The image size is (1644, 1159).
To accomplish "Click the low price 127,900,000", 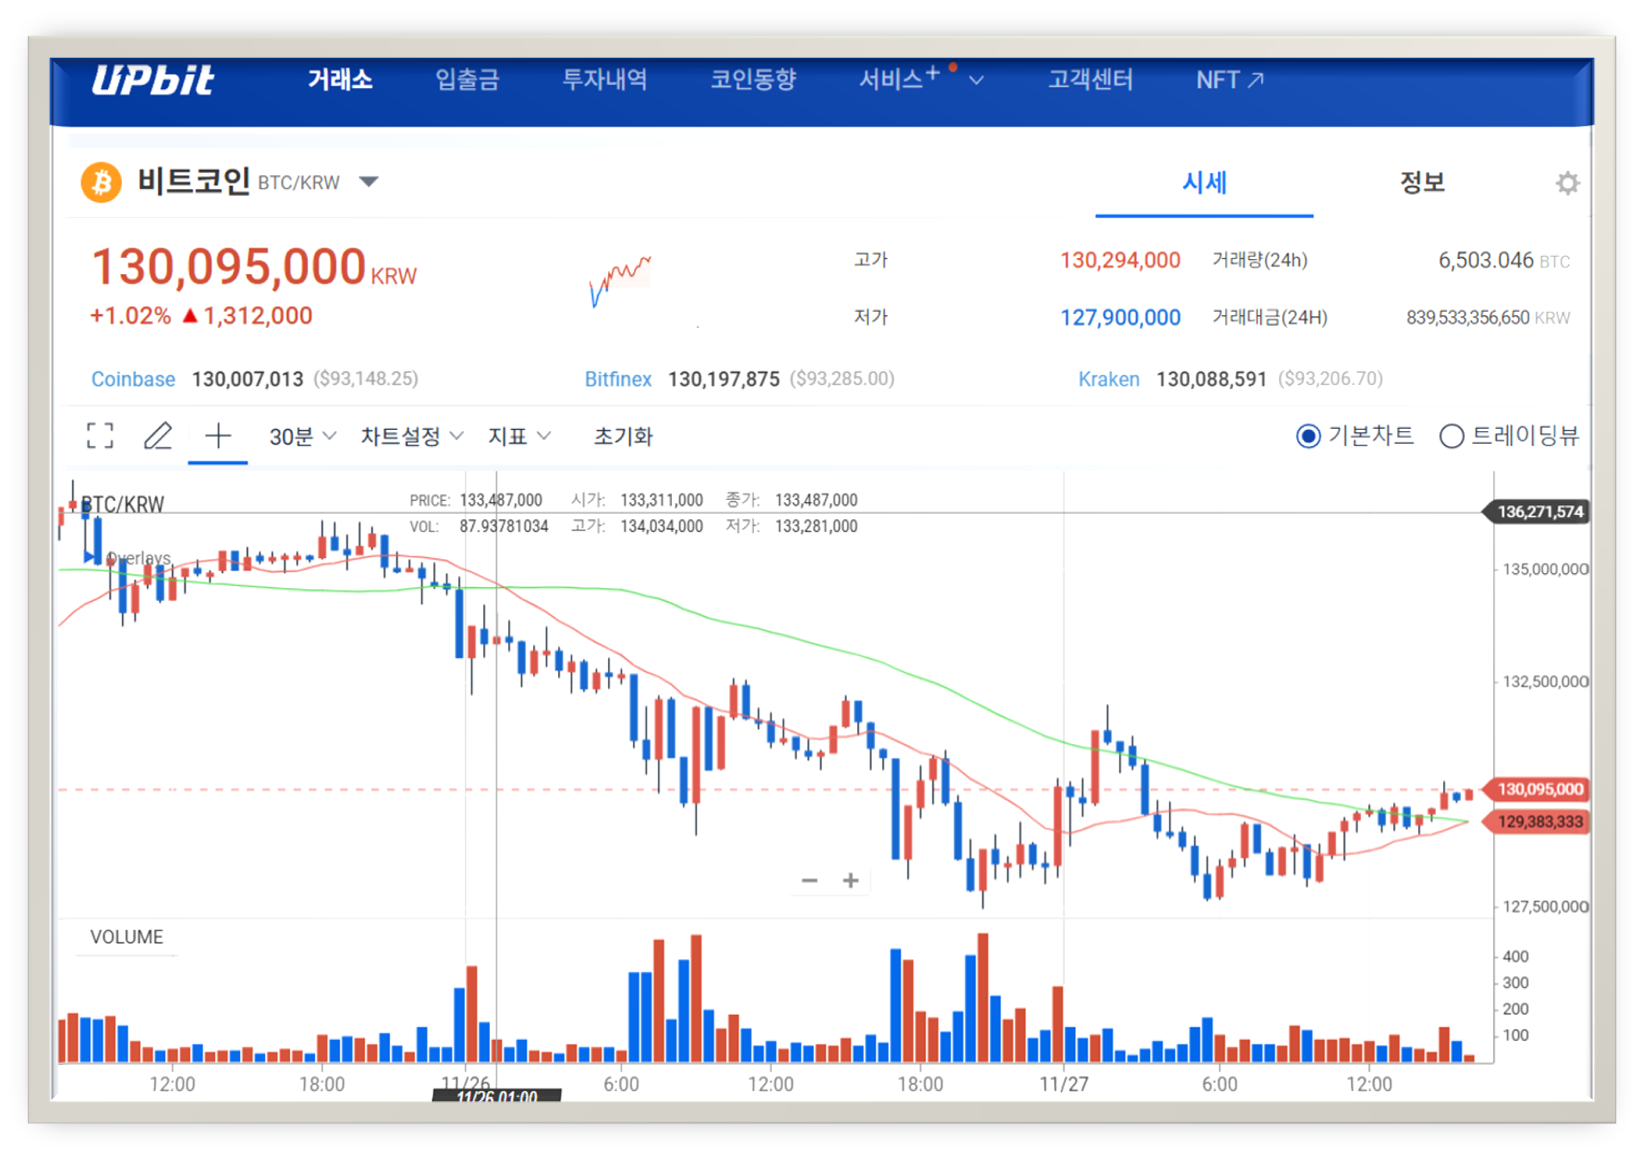I will click(1120, 317).
